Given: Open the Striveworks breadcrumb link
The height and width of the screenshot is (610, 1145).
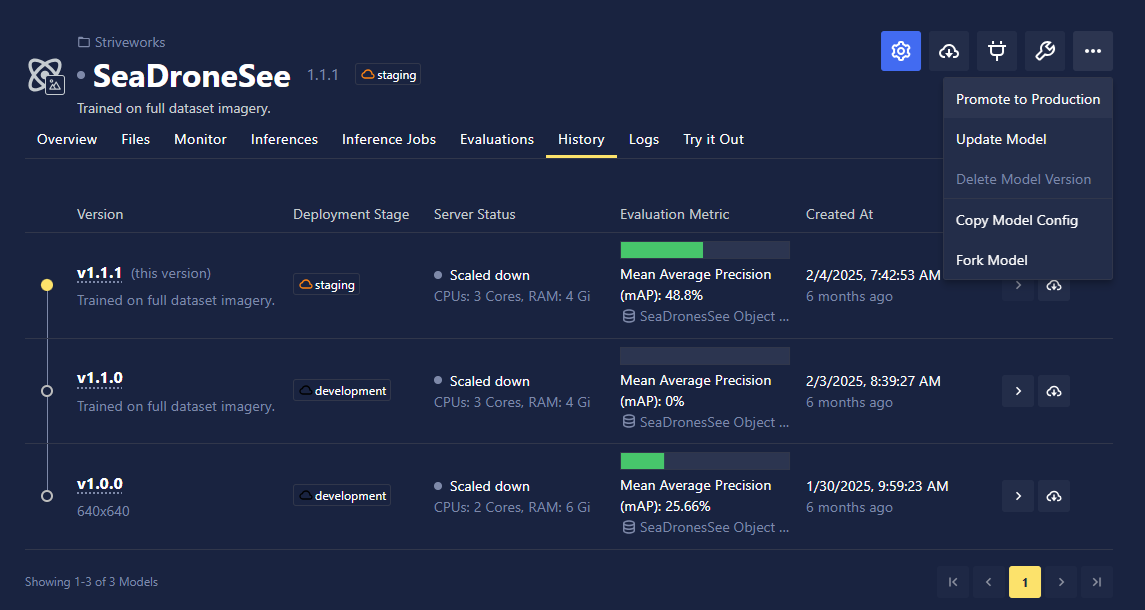Looking at the screenshot, I should [x=130, y=42].
